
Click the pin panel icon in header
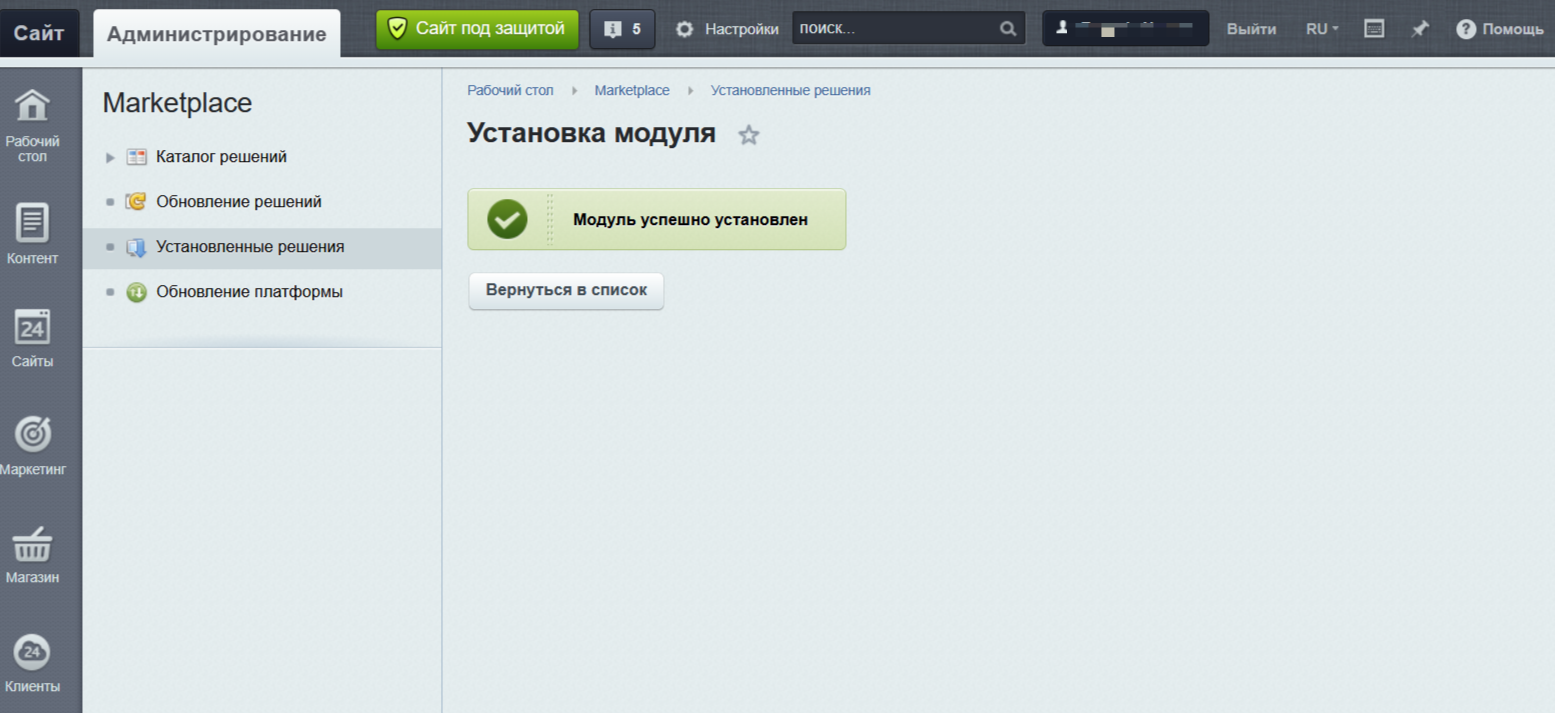click(1420, 29)
